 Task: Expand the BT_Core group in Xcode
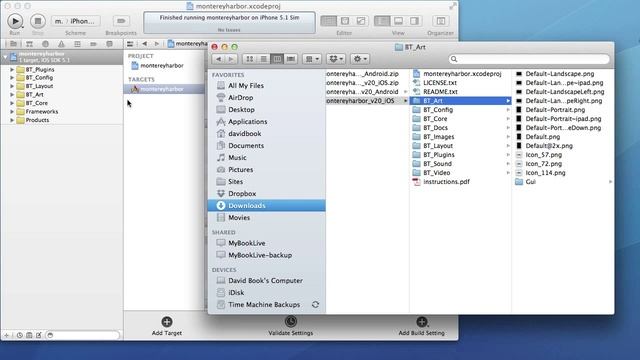tap(12, 103)
